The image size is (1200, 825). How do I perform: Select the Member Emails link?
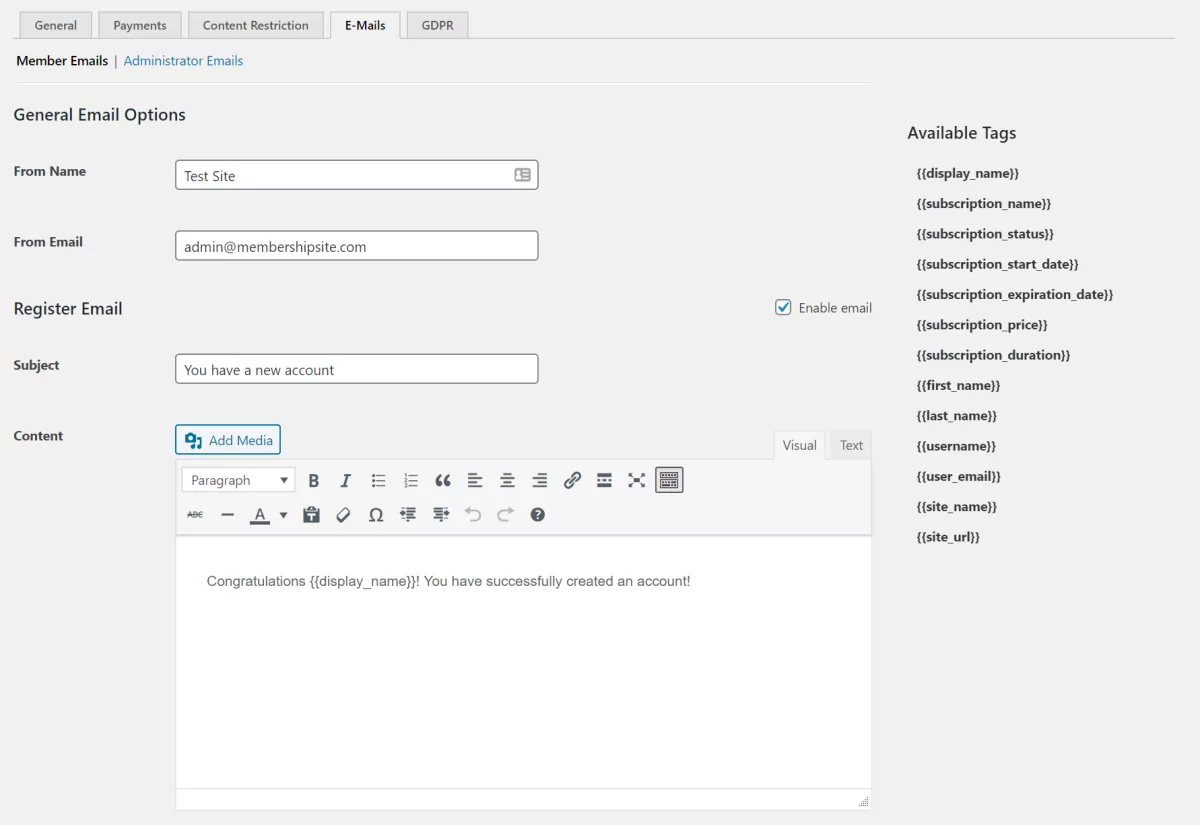[62, 61]
